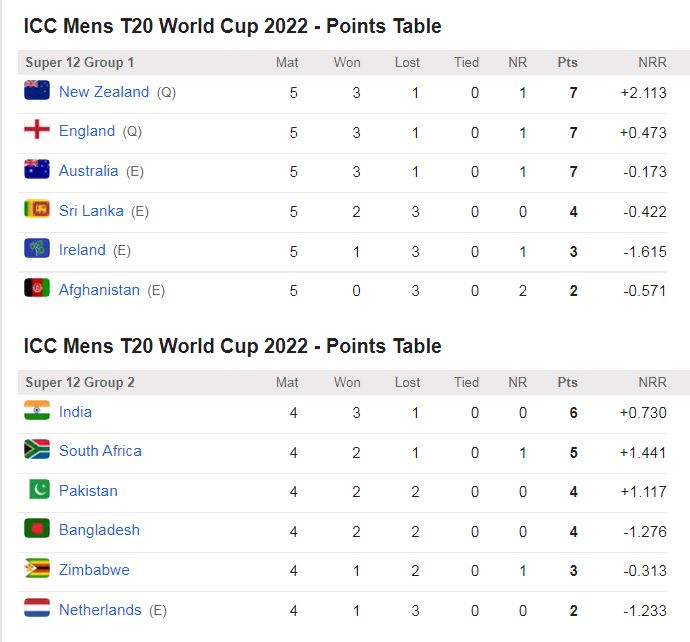Click the Australia flag icon

tap(37, 170)
